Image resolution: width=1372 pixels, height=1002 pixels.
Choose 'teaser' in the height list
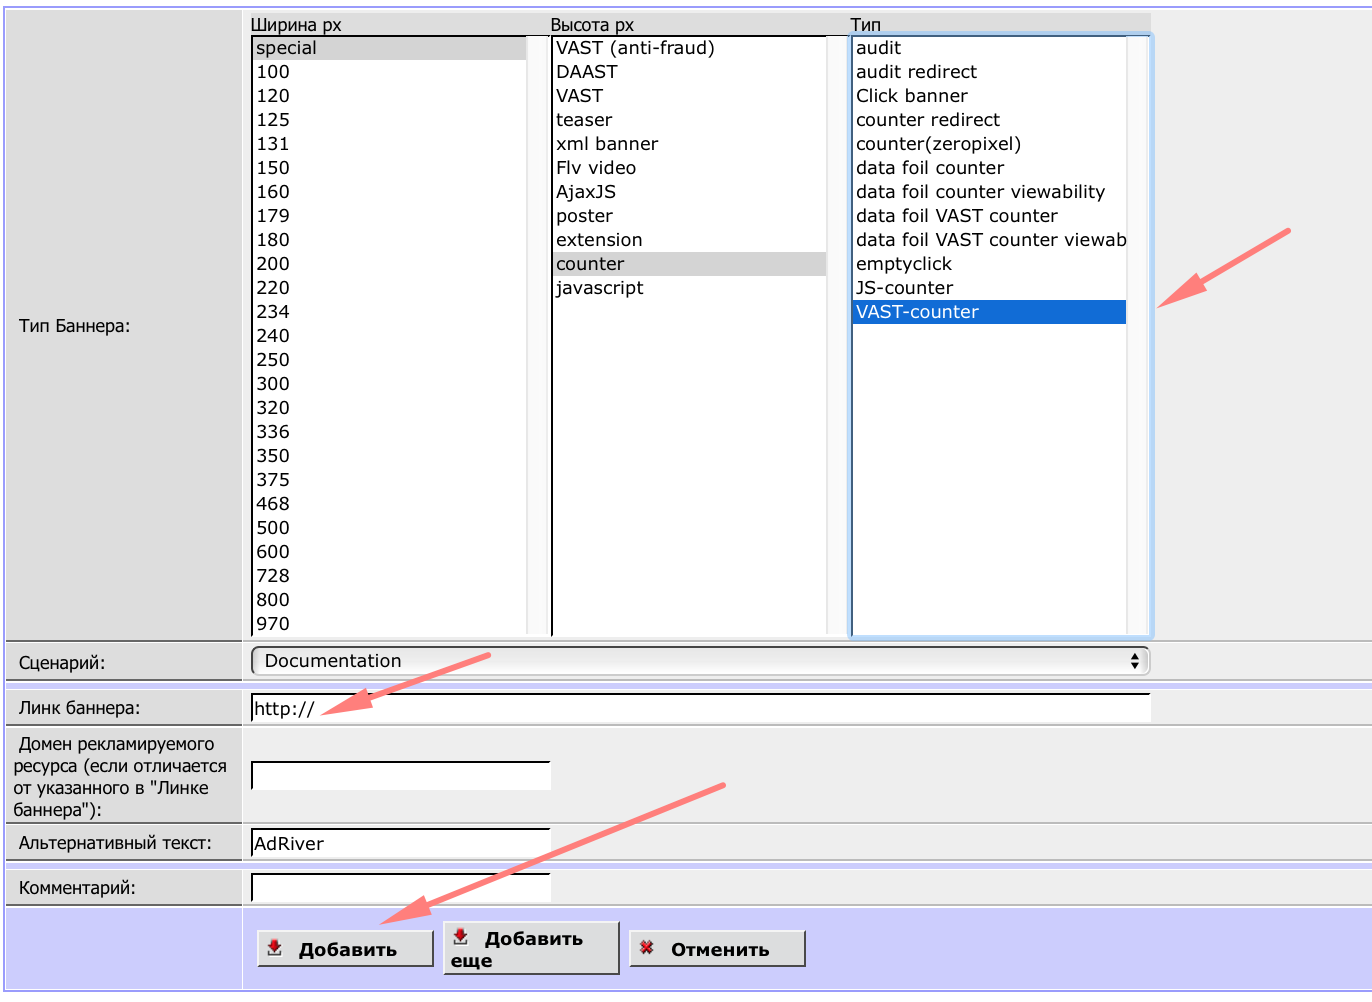[689, 120]
